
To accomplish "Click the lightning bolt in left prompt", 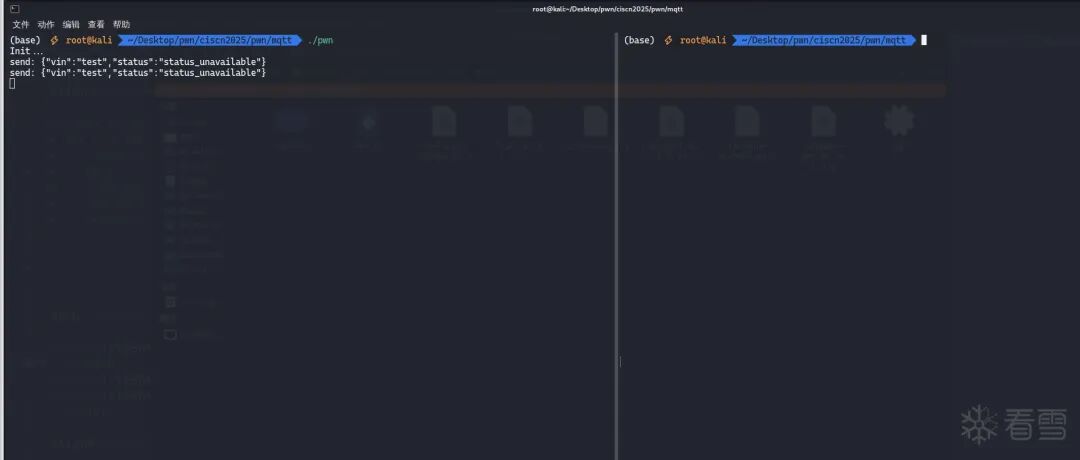I will coord(54,41).
